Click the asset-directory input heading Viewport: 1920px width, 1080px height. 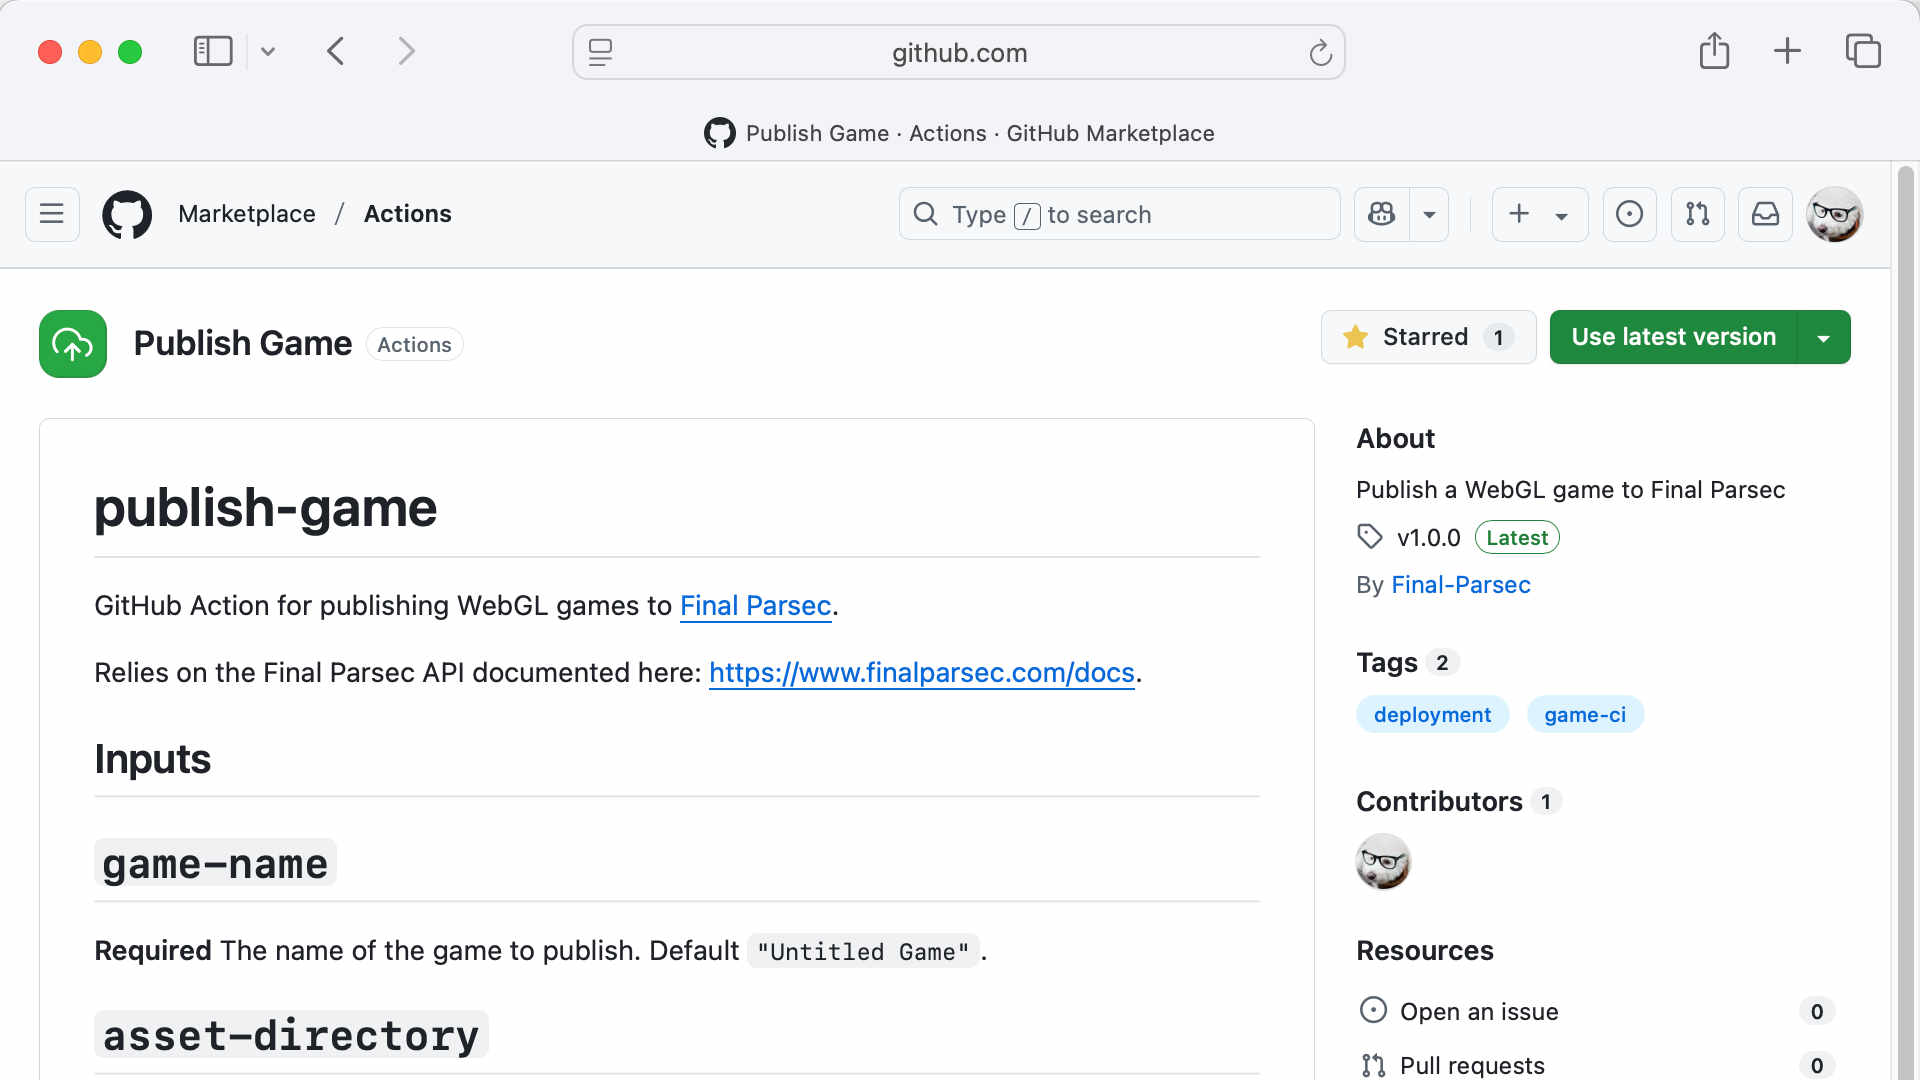tap(291, 1036)
